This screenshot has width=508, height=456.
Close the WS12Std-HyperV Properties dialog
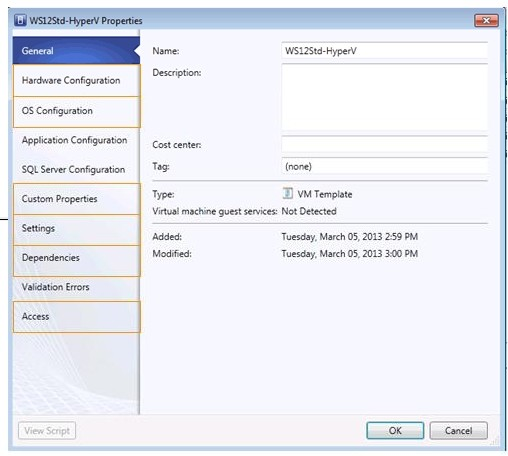pos(486,21)
